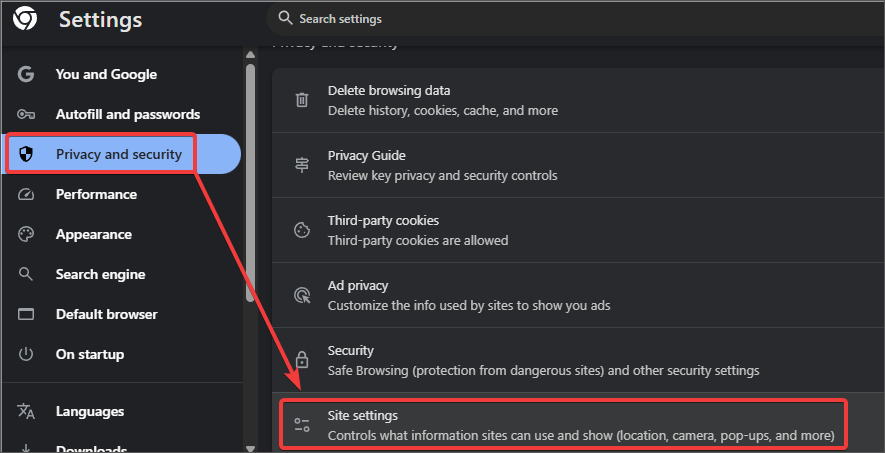Image resolution: width=885 pixels, height=453 pixels.
Task: Click the Google G icon in sidebar
Action: click(26, 74)
